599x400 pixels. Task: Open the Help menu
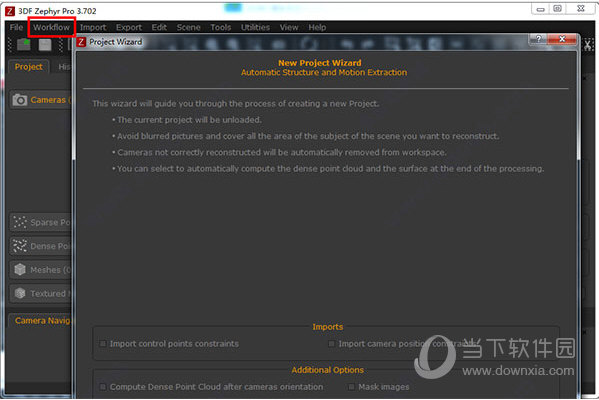coord(317,28)
